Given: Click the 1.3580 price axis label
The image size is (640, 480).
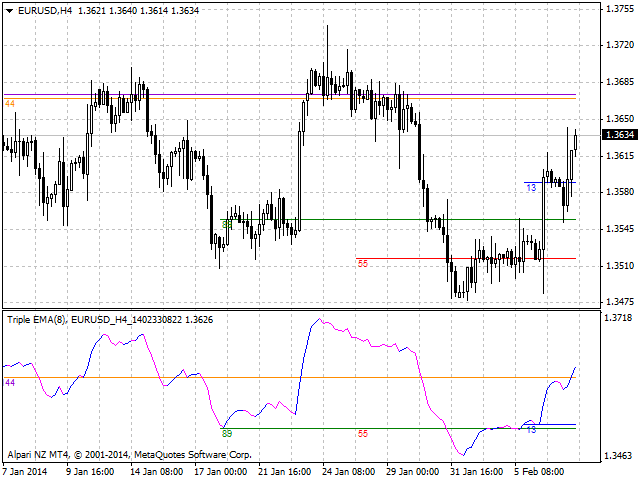Looking at the screenshot, I should pos(620,192).
